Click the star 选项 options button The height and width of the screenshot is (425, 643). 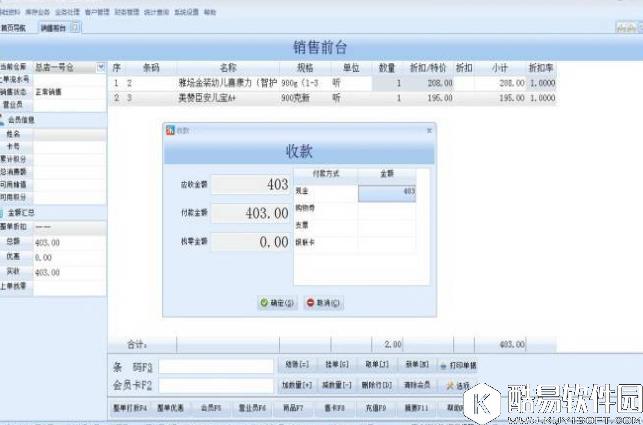(x=458, y=385)
